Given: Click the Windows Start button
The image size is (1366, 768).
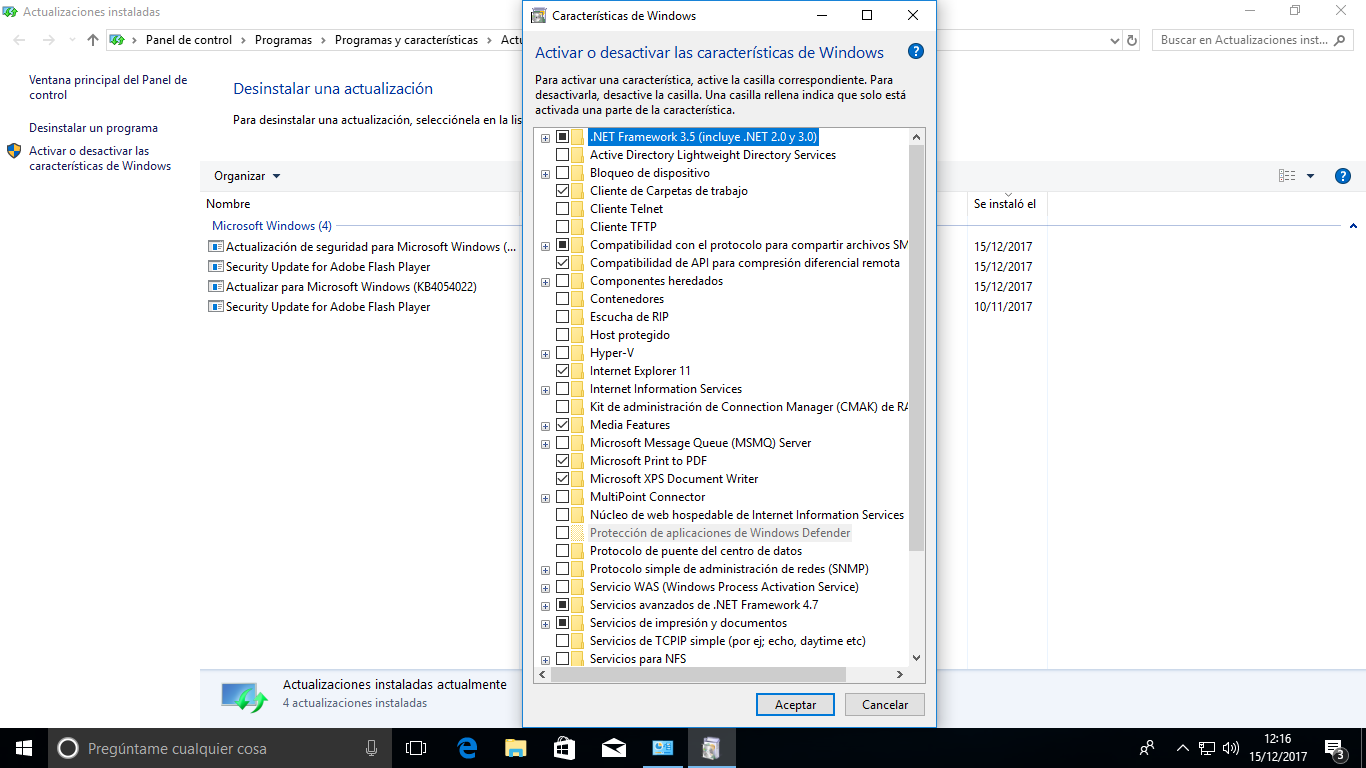Looking at the screenshot, I should pos(24,748).
